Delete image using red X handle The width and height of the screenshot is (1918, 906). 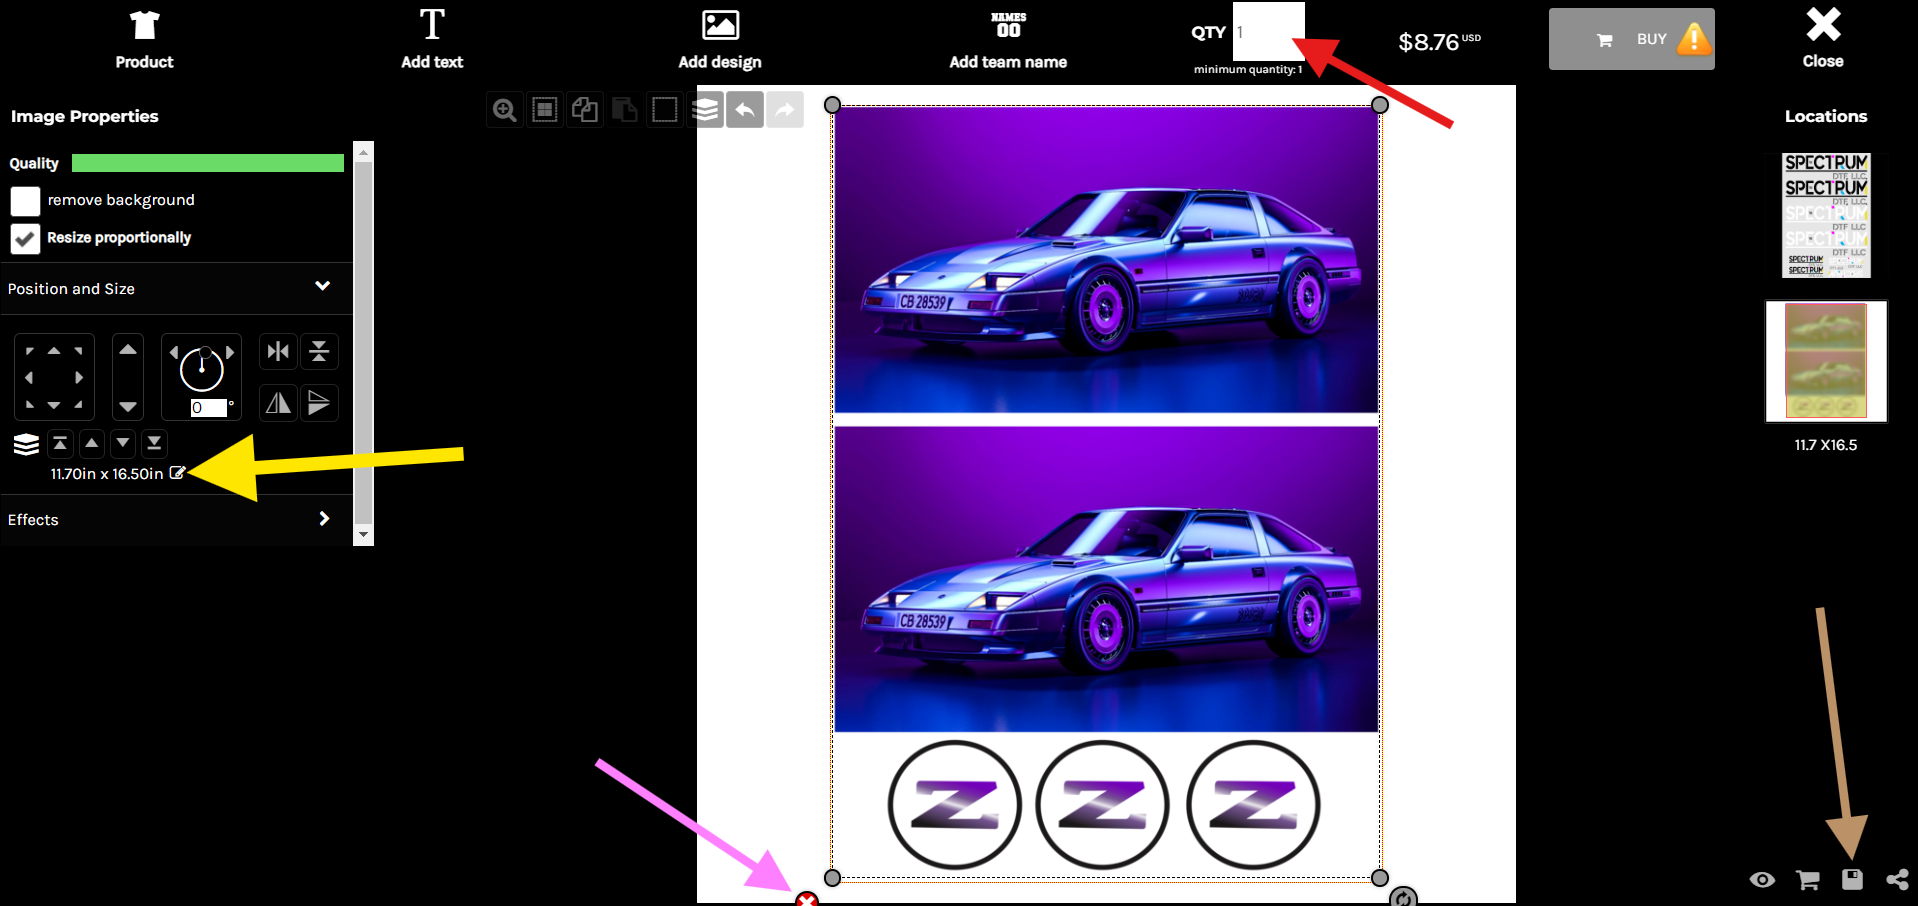(806, 899)
